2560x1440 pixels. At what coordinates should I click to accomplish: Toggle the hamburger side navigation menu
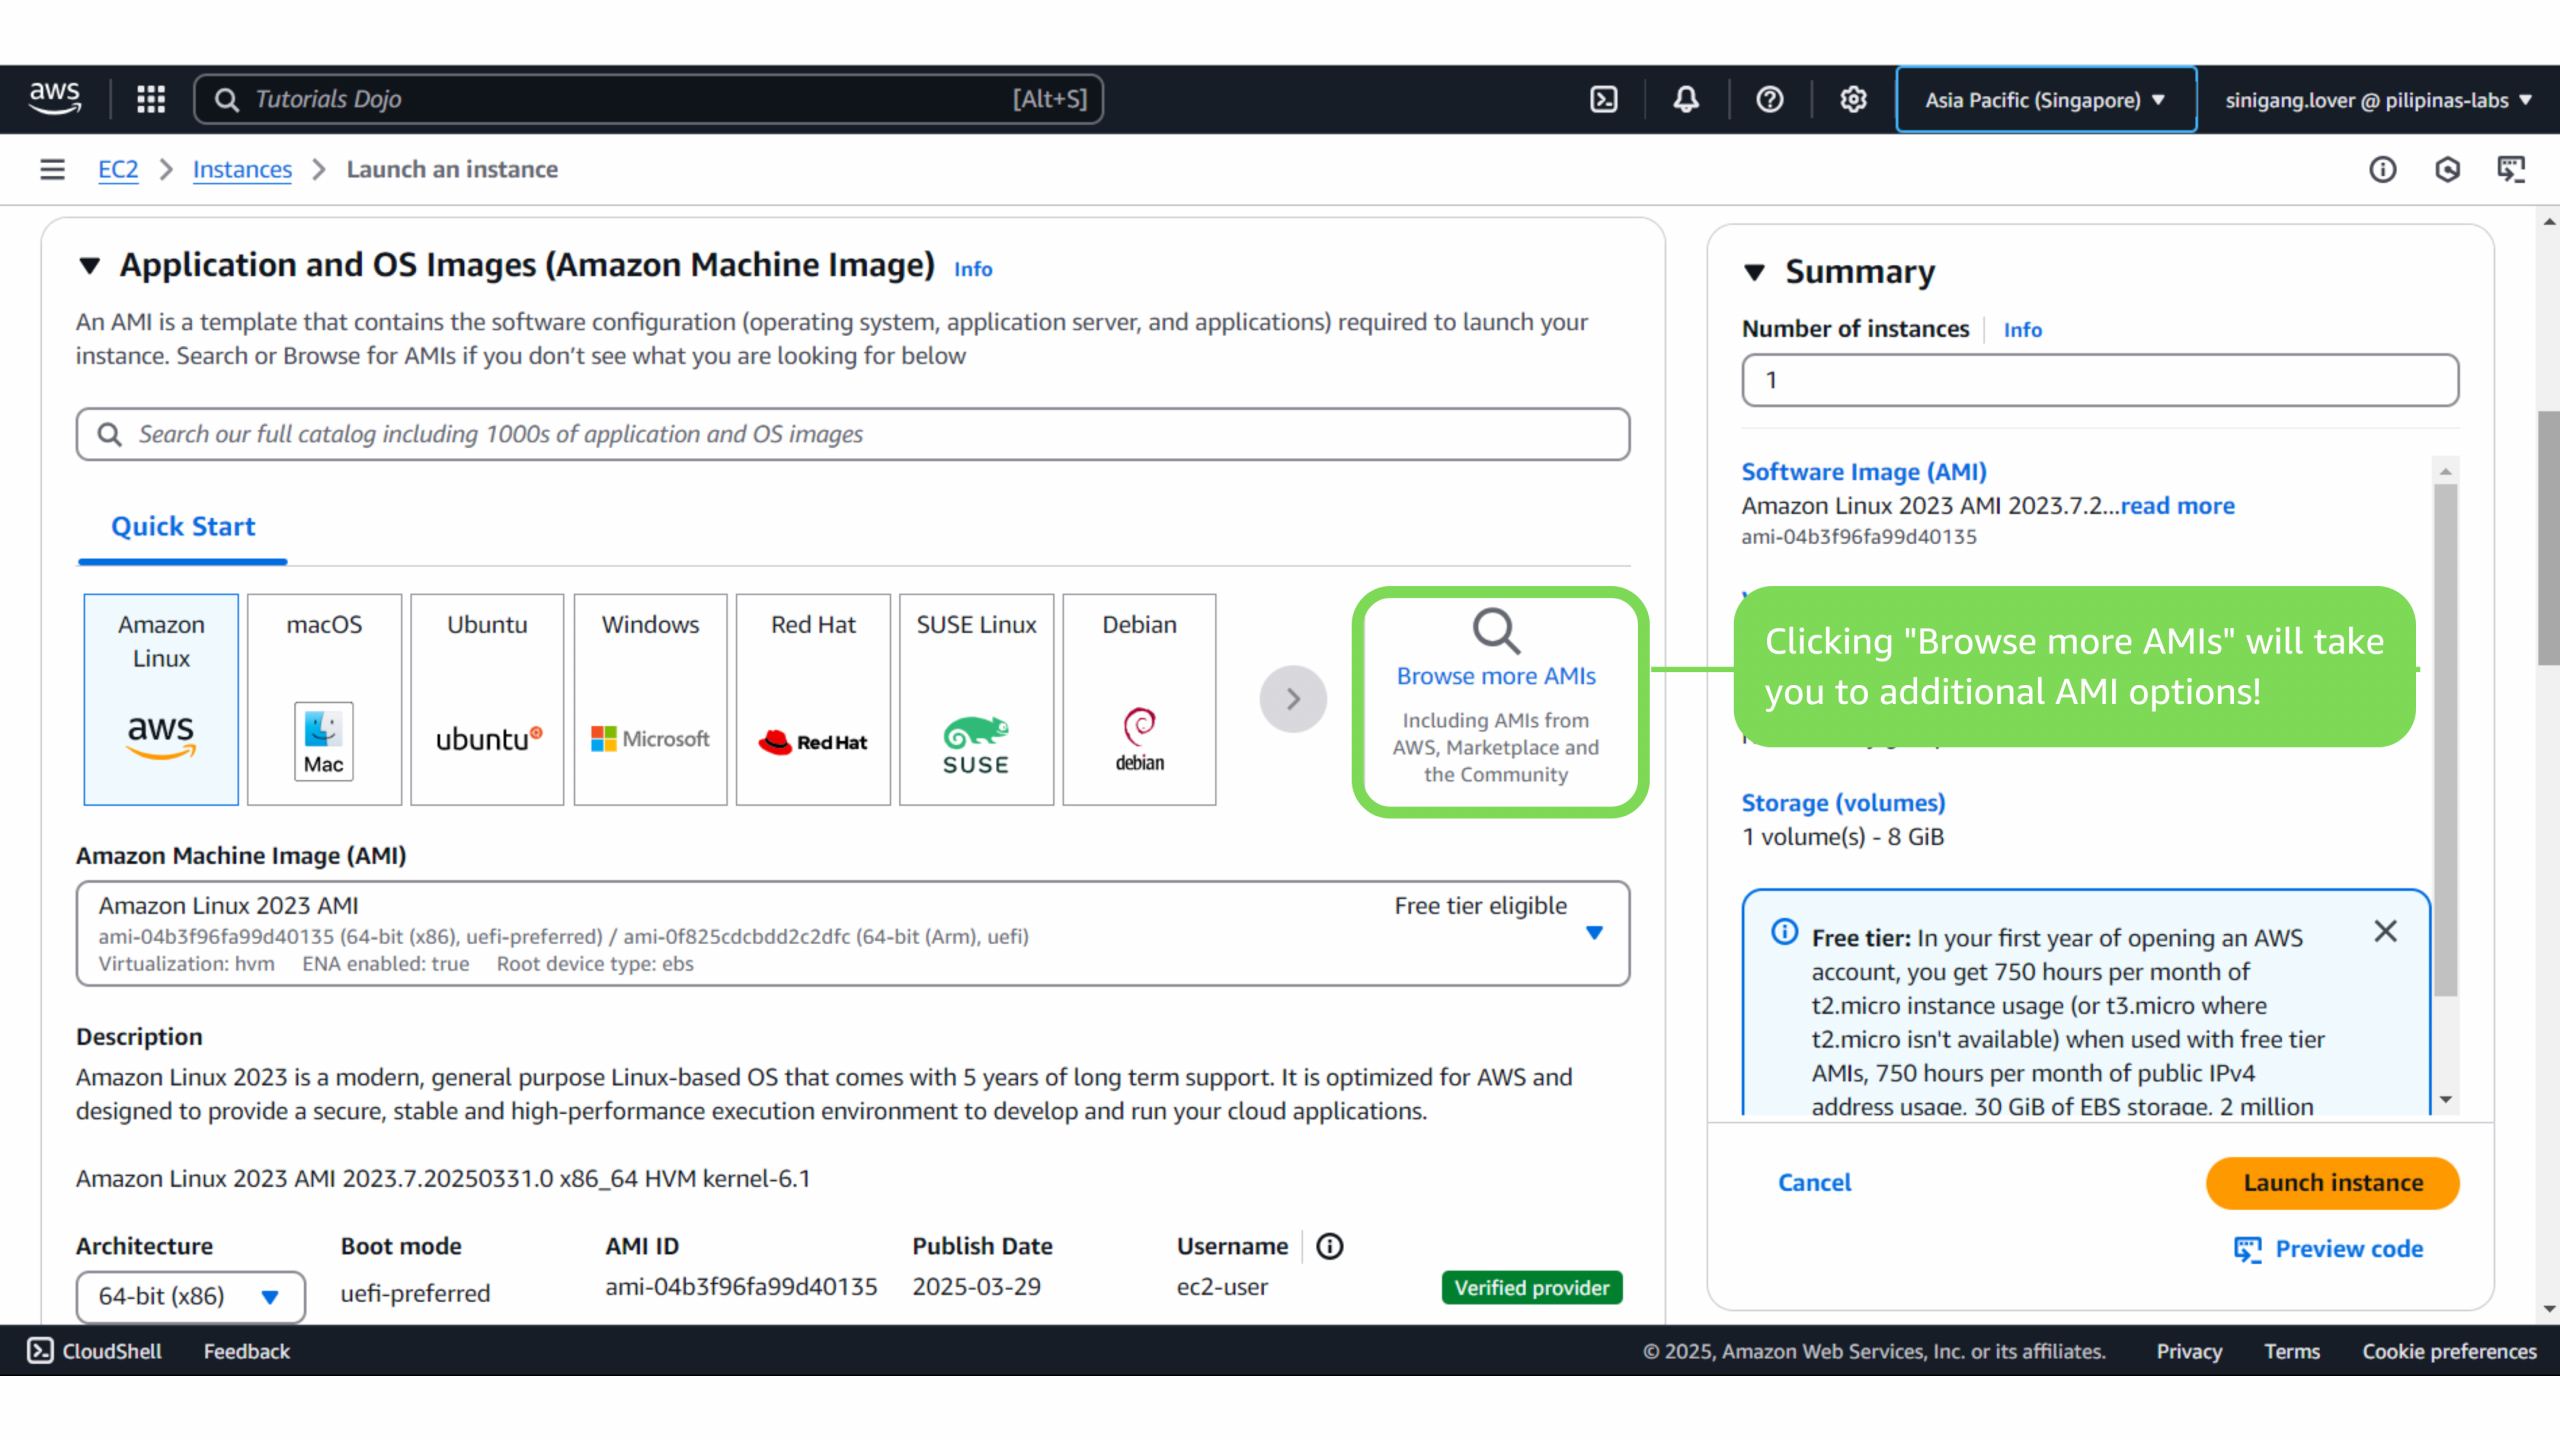(x=52, y=169)
